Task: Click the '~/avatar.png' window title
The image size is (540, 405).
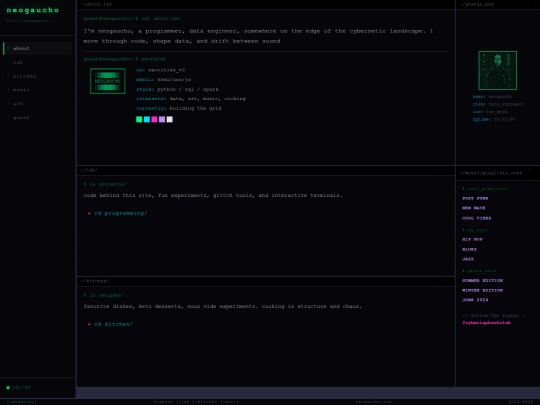Action: (477, 4)
